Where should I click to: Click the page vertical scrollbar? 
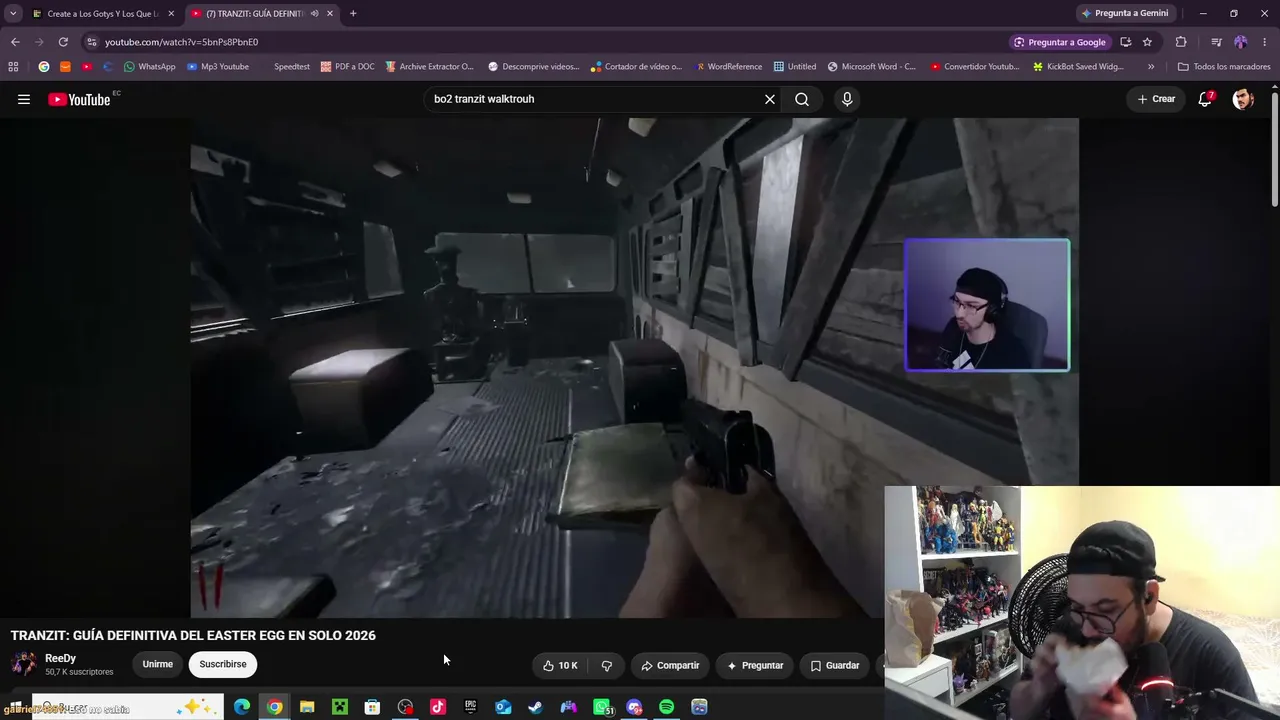(x=1274, y=150)
